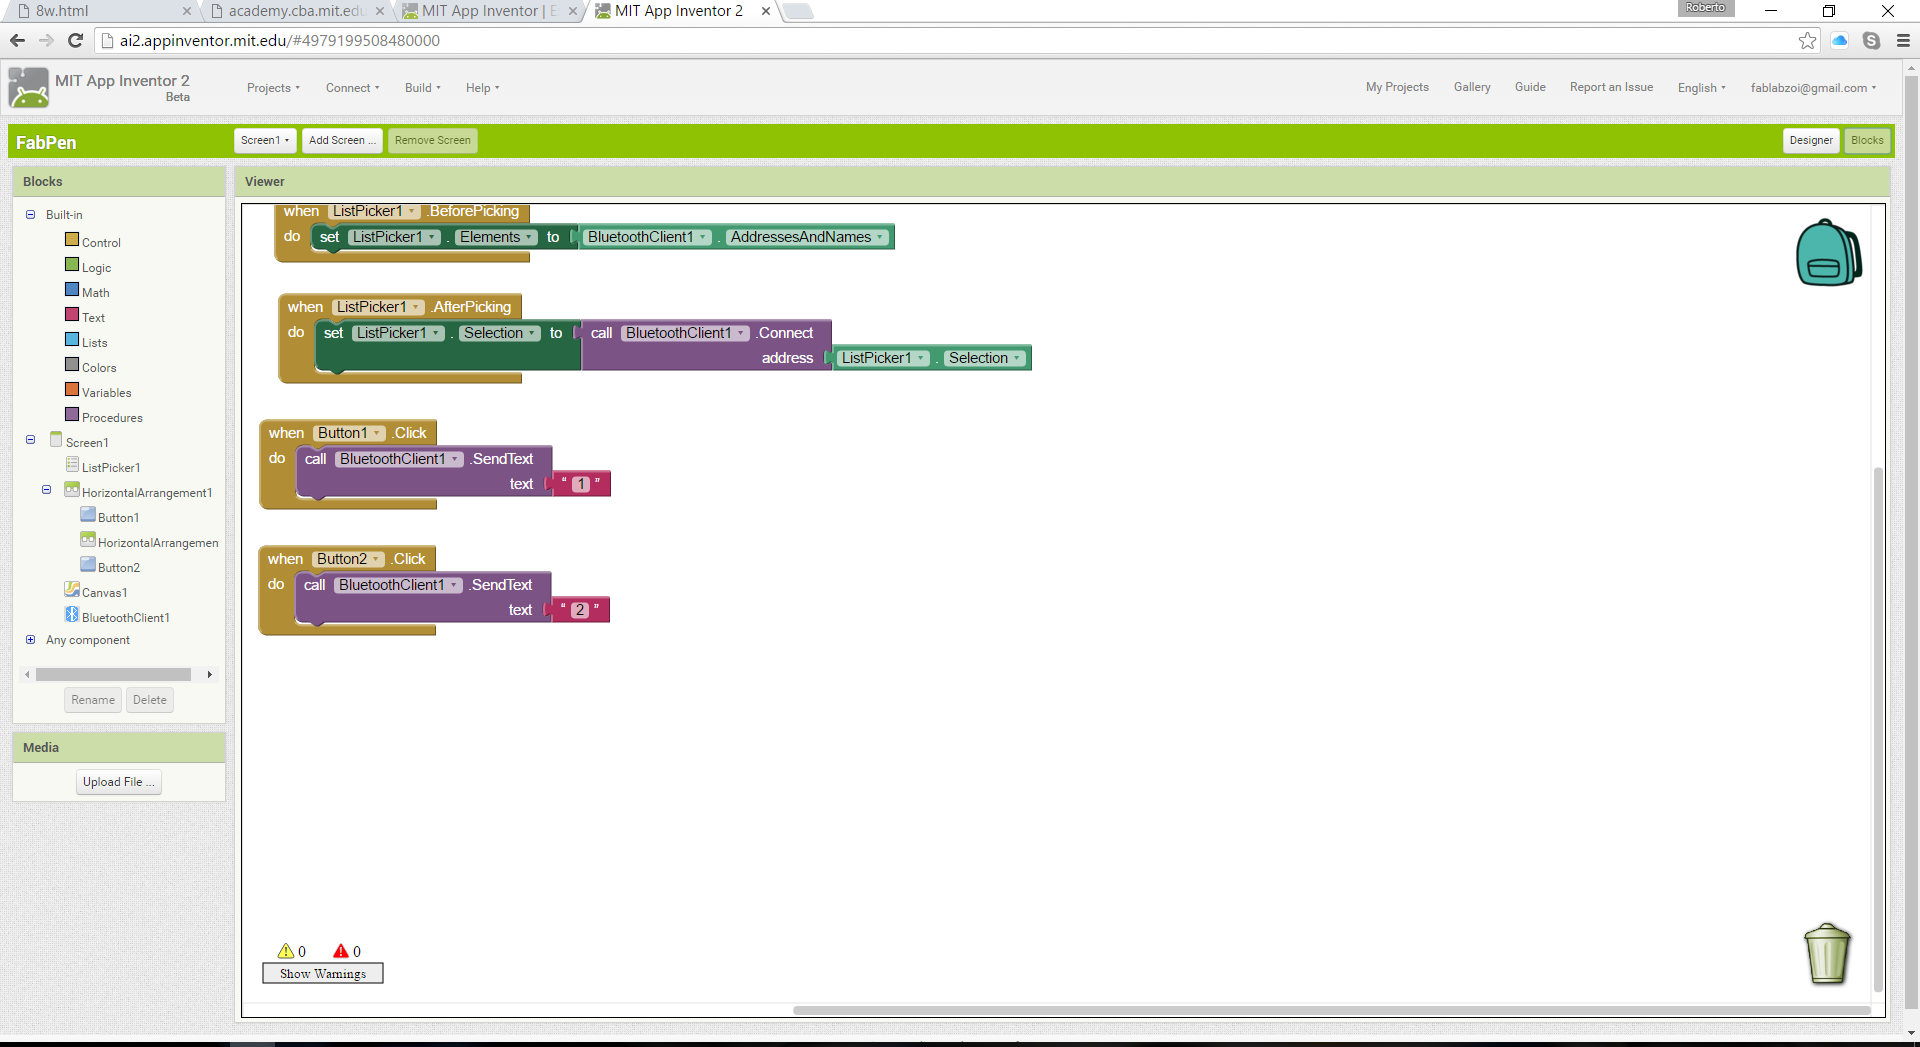Click the Show Warnings button
1920x1047 pixels.
click(x=323, y=973)
